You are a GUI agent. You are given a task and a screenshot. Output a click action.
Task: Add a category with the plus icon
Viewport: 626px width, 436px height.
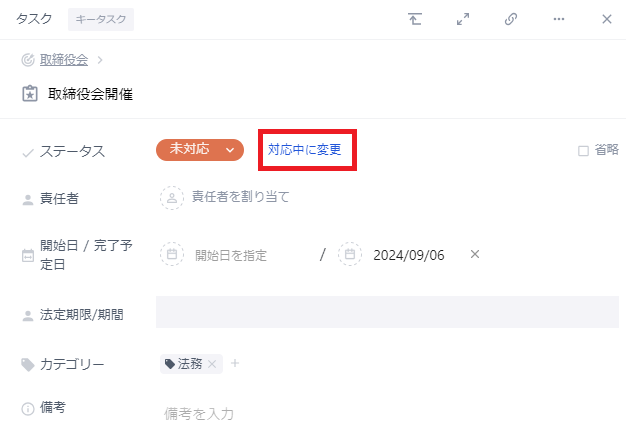click(x=235, y=363)
